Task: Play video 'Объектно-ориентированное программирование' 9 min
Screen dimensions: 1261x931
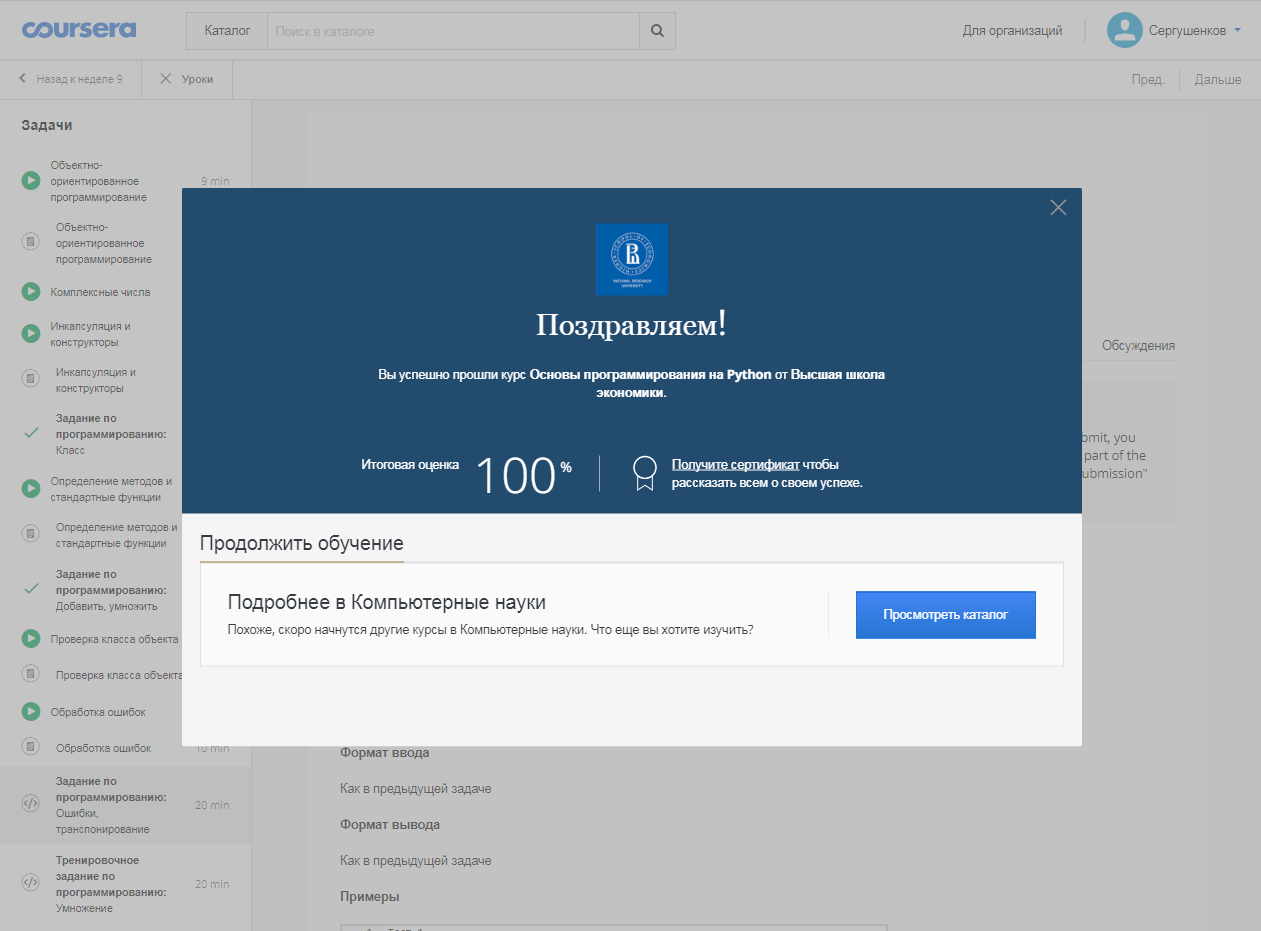Action: 31,181
